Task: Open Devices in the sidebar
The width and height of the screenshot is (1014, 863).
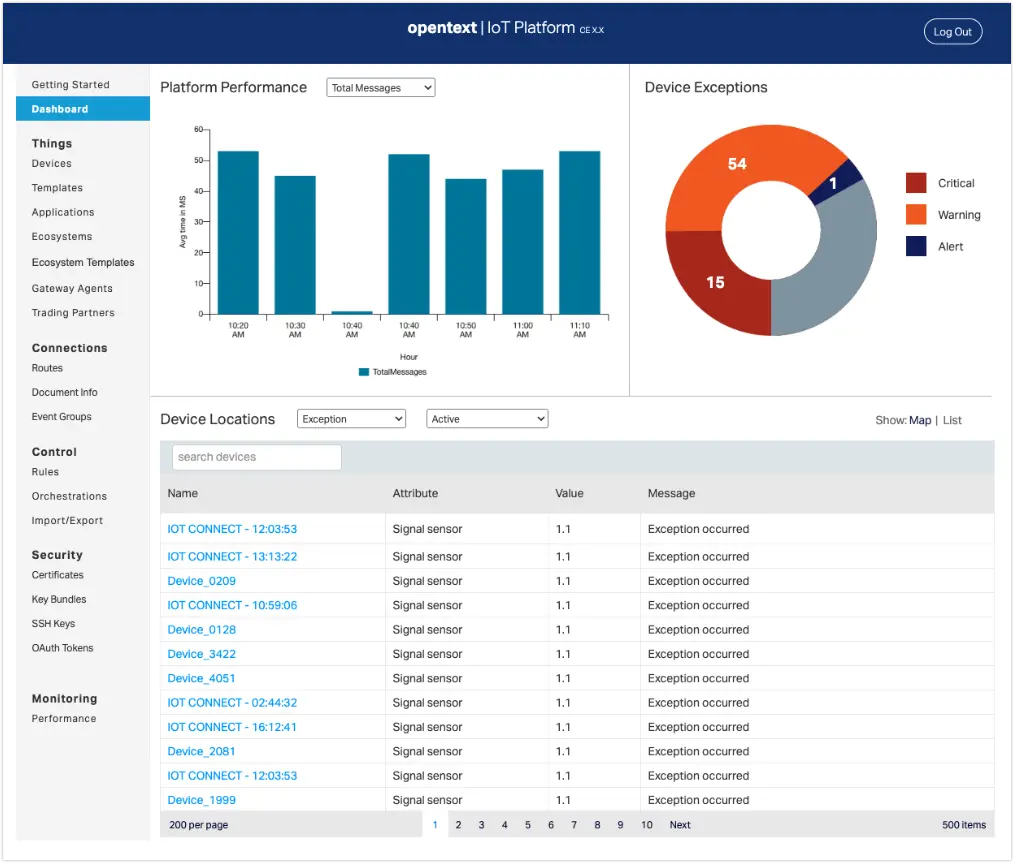Action: pyautogui.click(x=52, y=163)
